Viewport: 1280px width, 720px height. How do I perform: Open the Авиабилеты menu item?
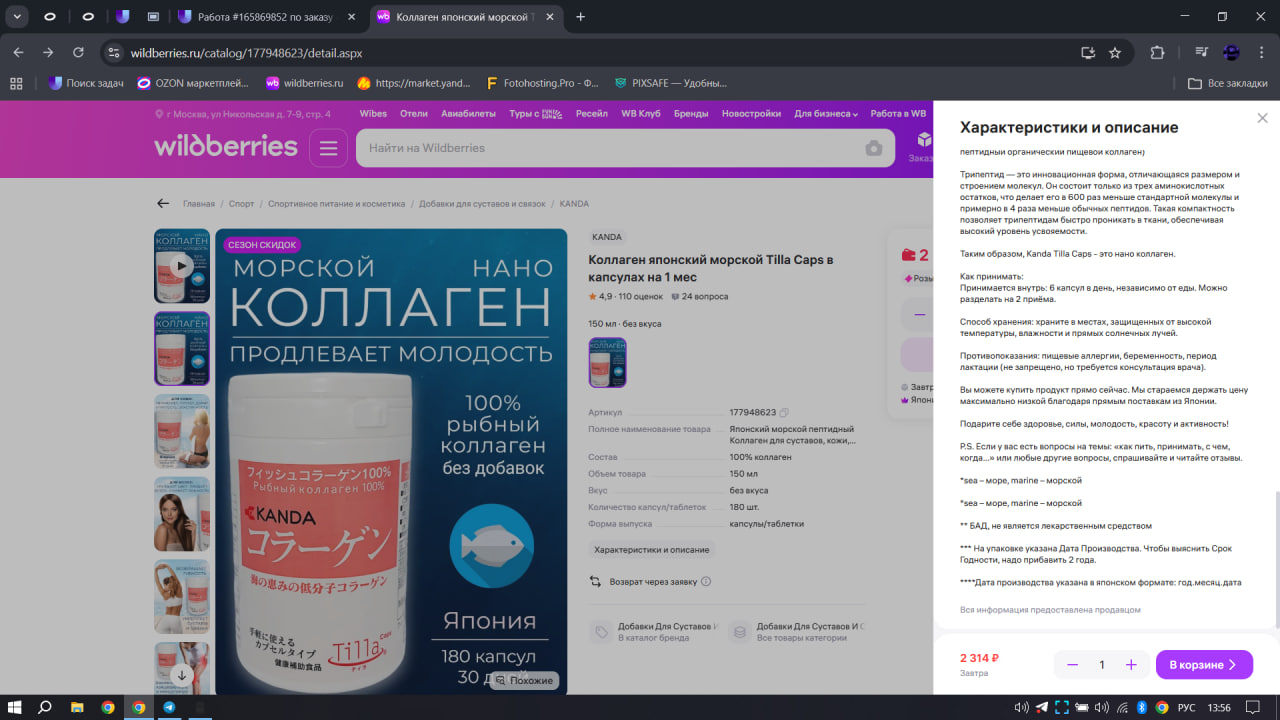[468, 114]
